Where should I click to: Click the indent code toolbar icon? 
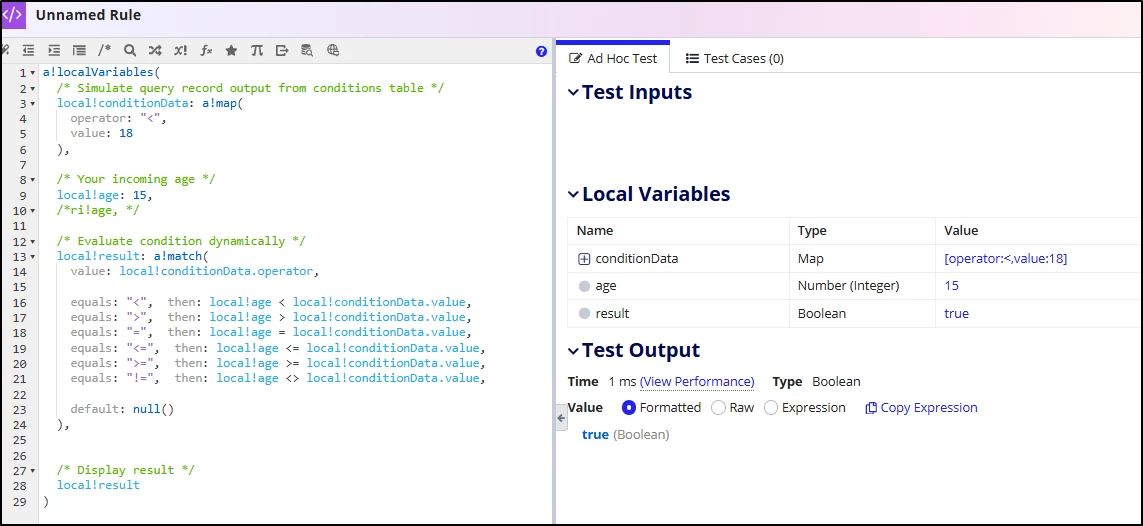pyautogui.click(x=54, y=50)
